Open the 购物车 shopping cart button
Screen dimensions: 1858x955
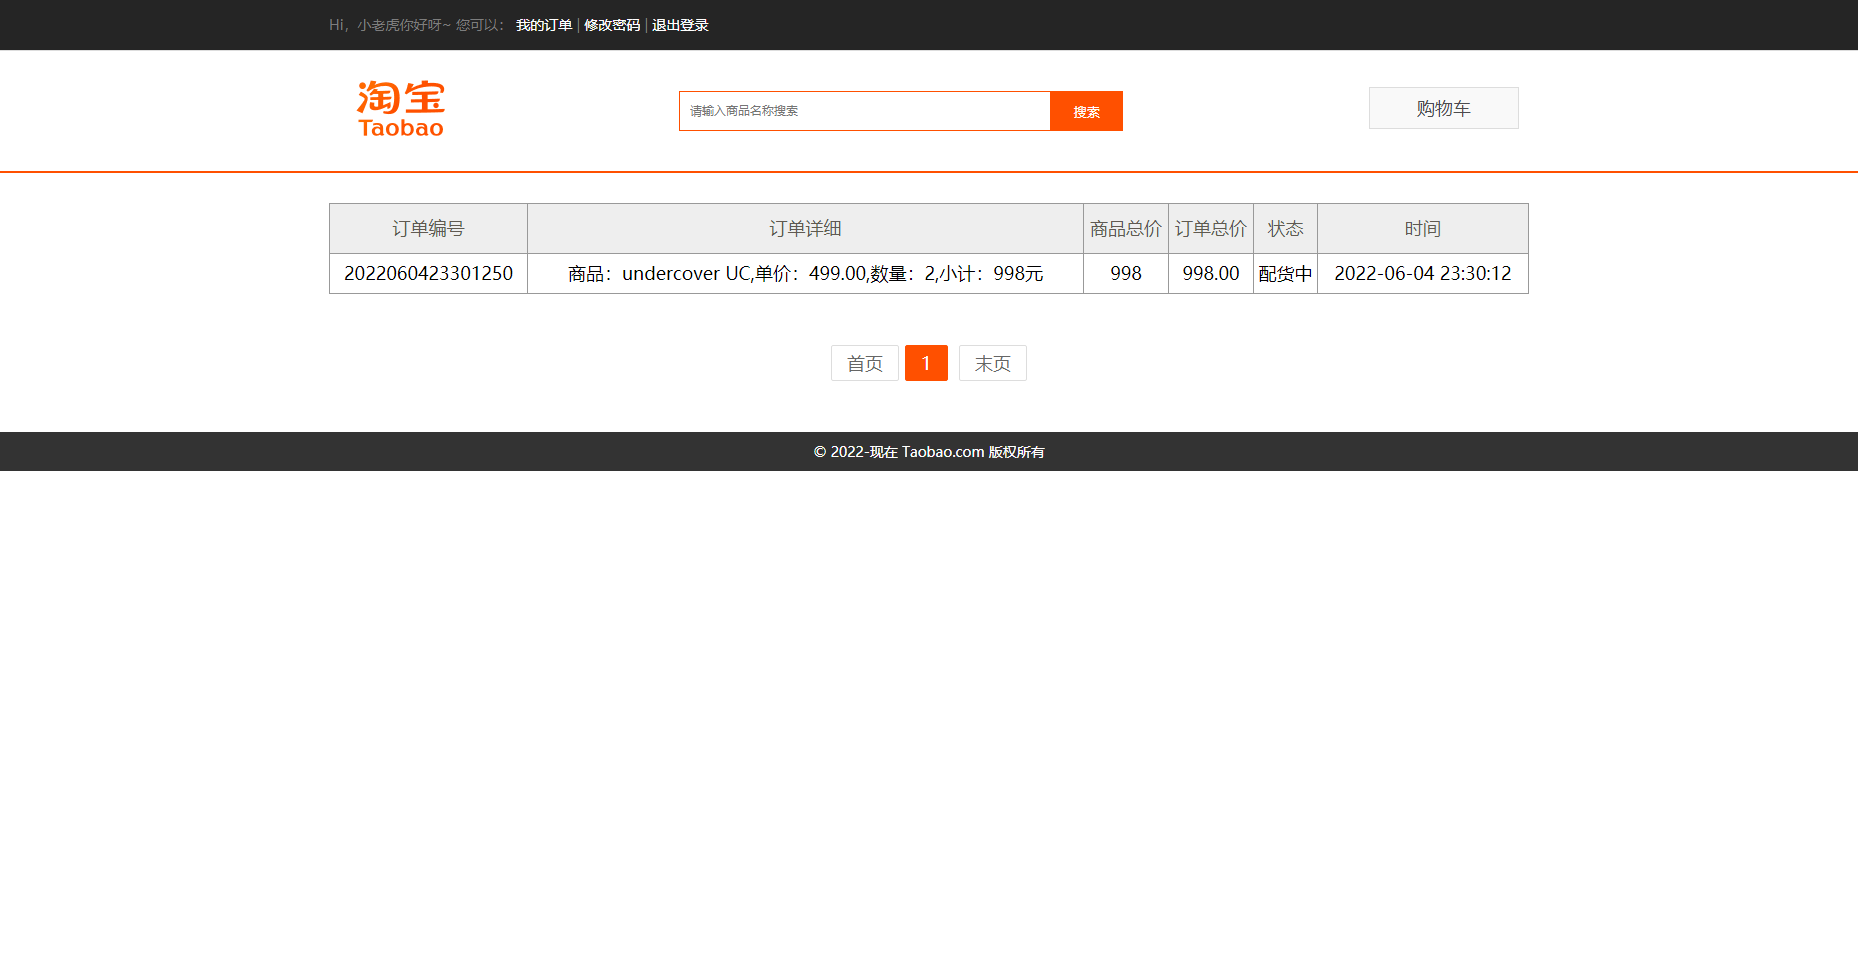[x=1443, y=108]
